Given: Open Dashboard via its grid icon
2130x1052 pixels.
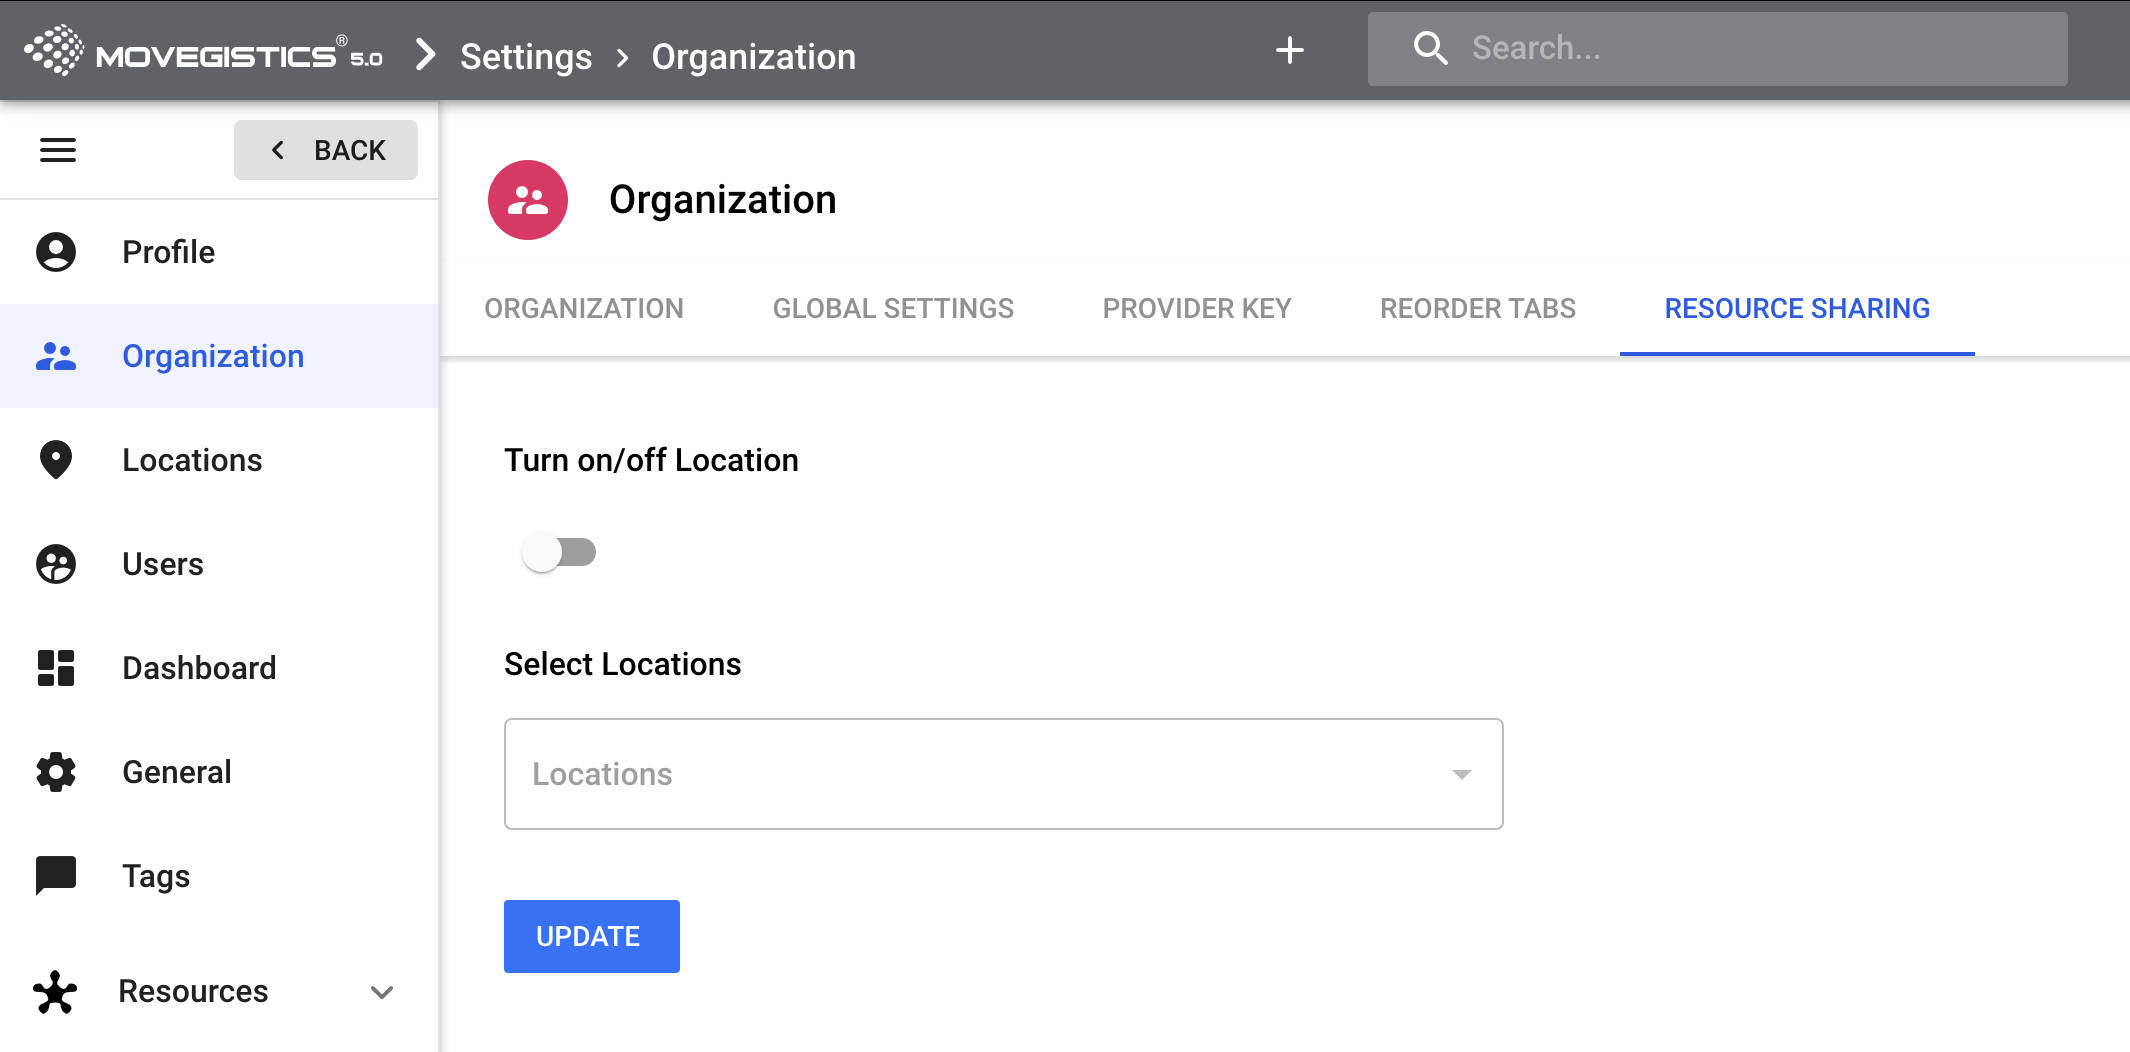Looking at the screenshot, I should pyautogui.click(x=56, y=668).
